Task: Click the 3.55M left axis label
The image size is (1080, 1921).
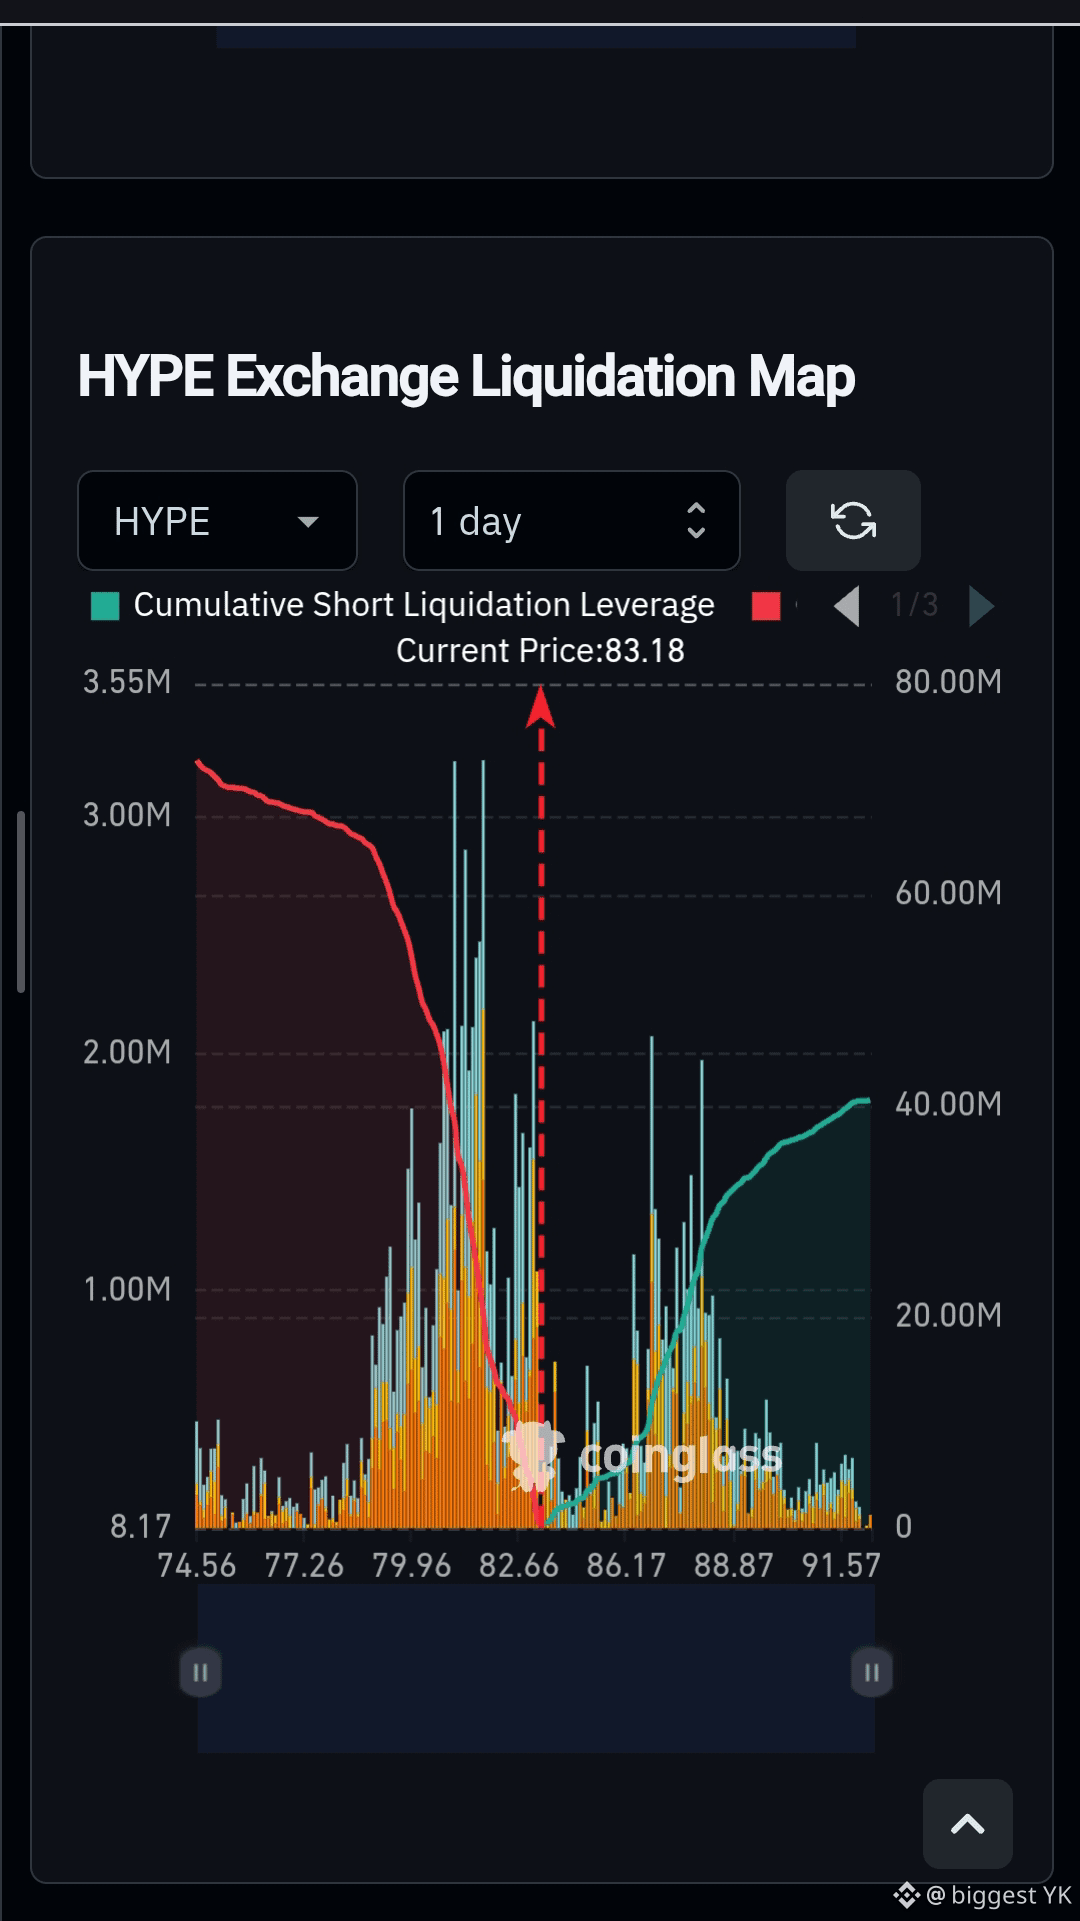Action: click(x=127, y=682)
